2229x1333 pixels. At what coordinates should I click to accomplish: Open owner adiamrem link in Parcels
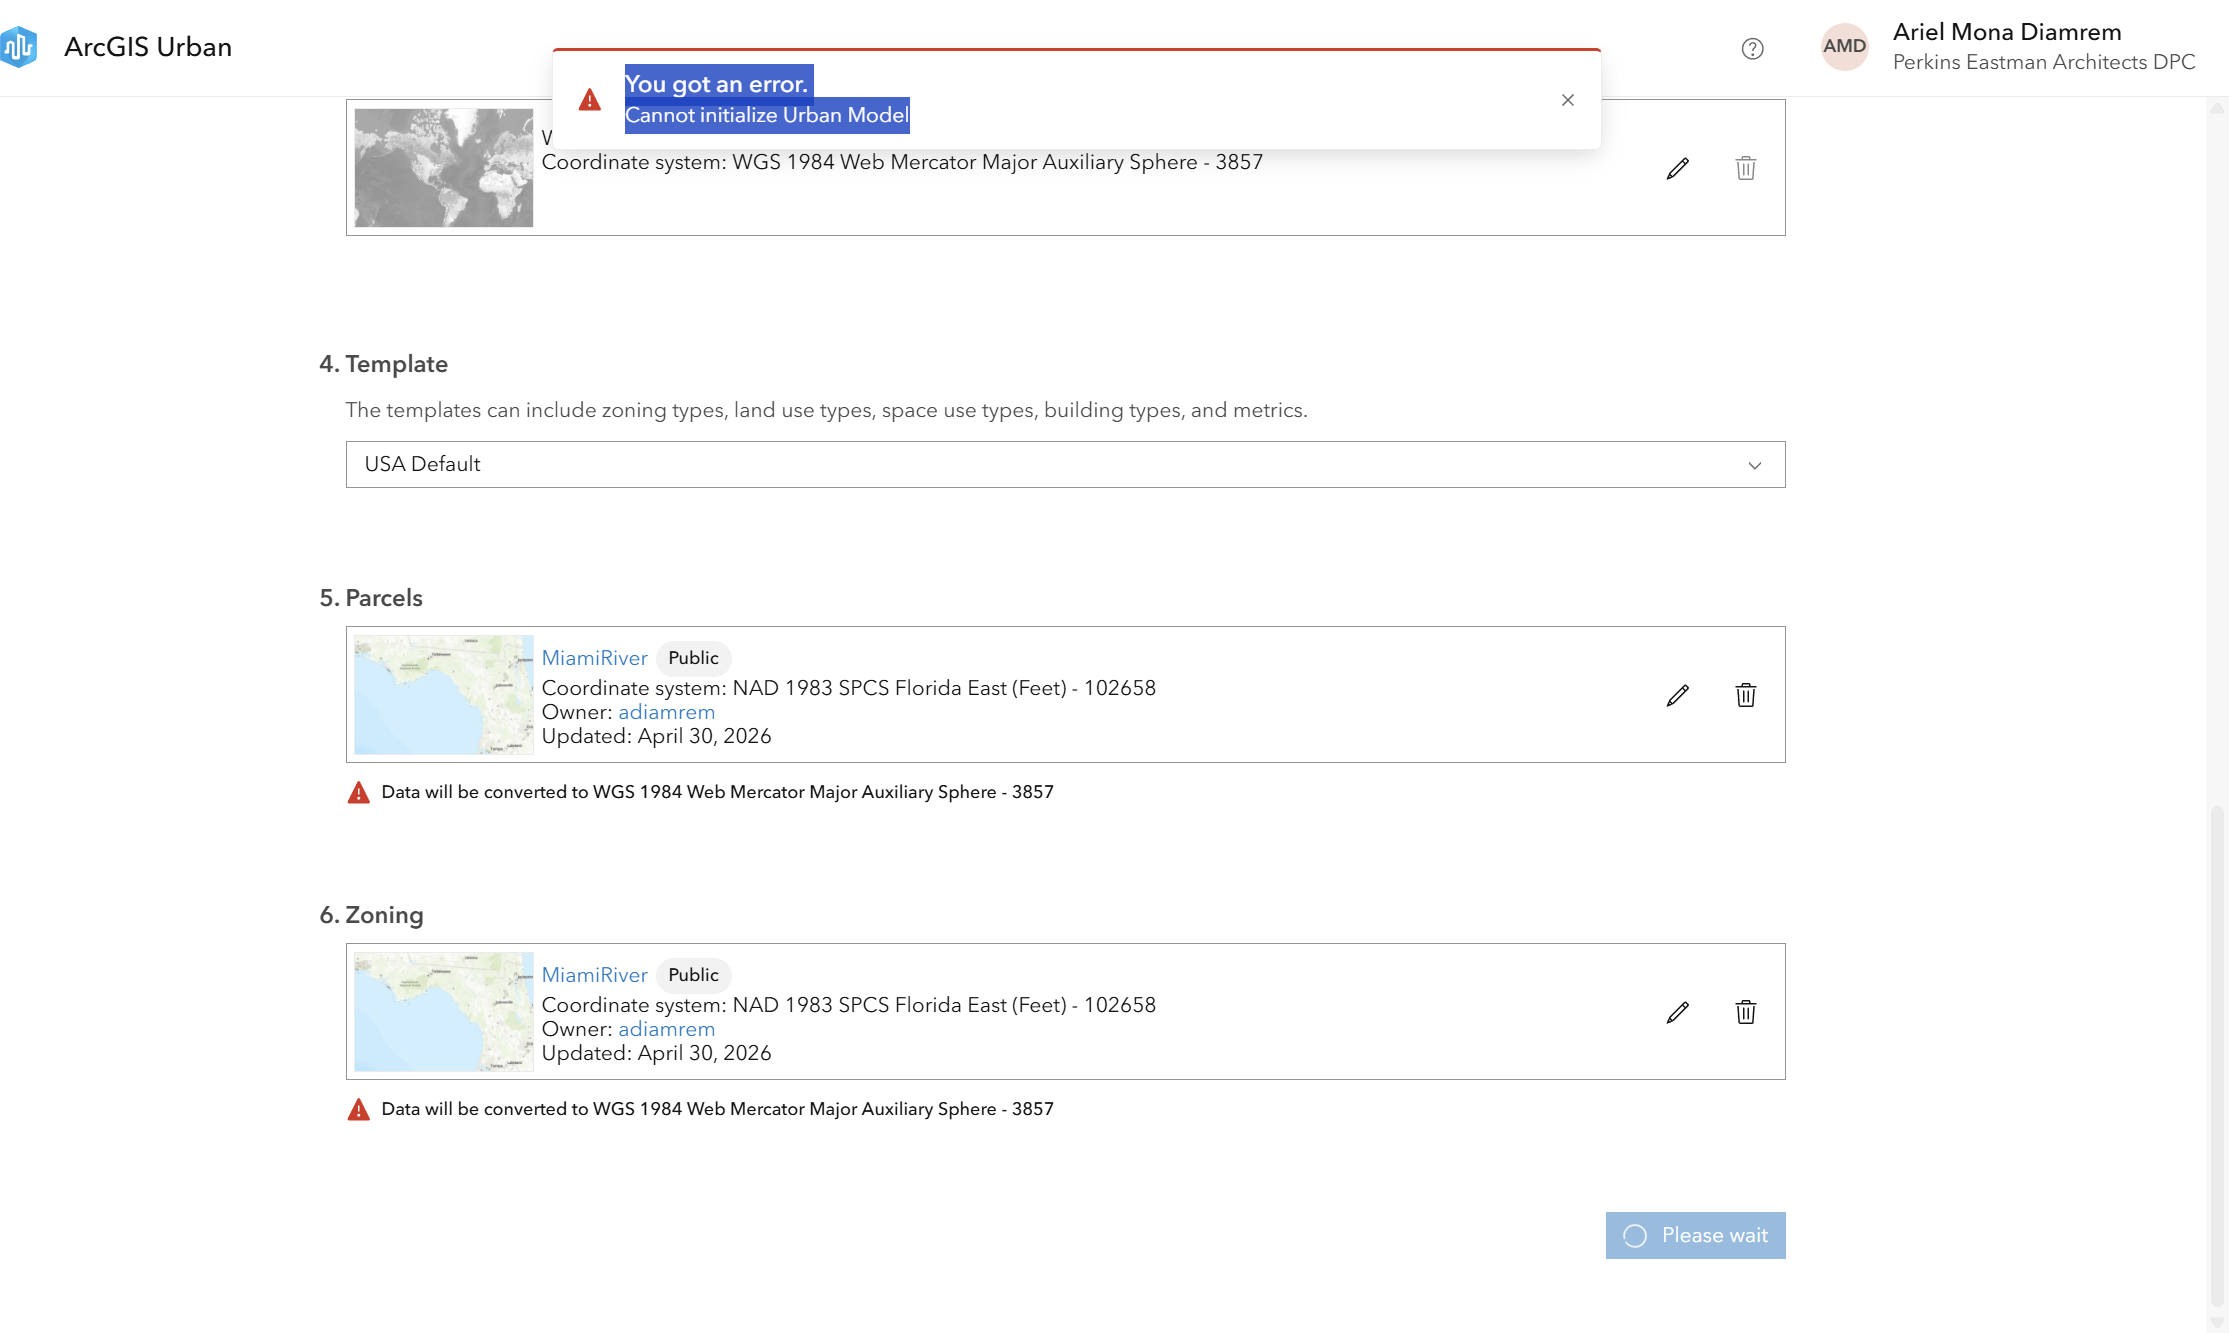coord(666,712)
